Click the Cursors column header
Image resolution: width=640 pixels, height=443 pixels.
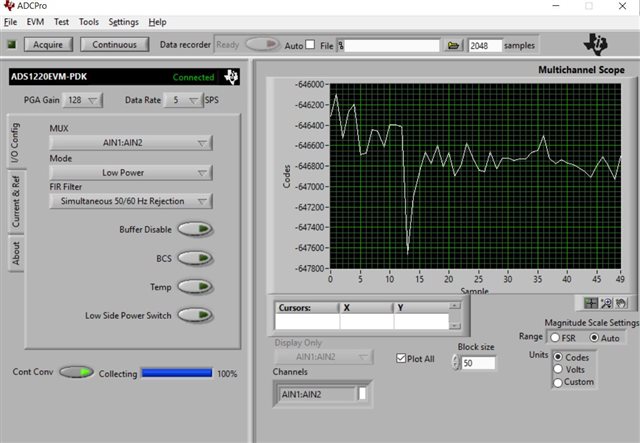[307, 307]
